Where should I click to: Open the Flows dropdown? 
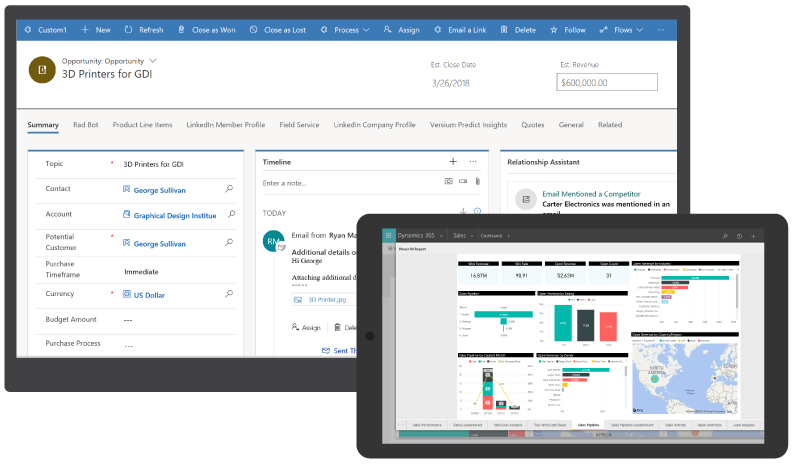coord(621,30)
